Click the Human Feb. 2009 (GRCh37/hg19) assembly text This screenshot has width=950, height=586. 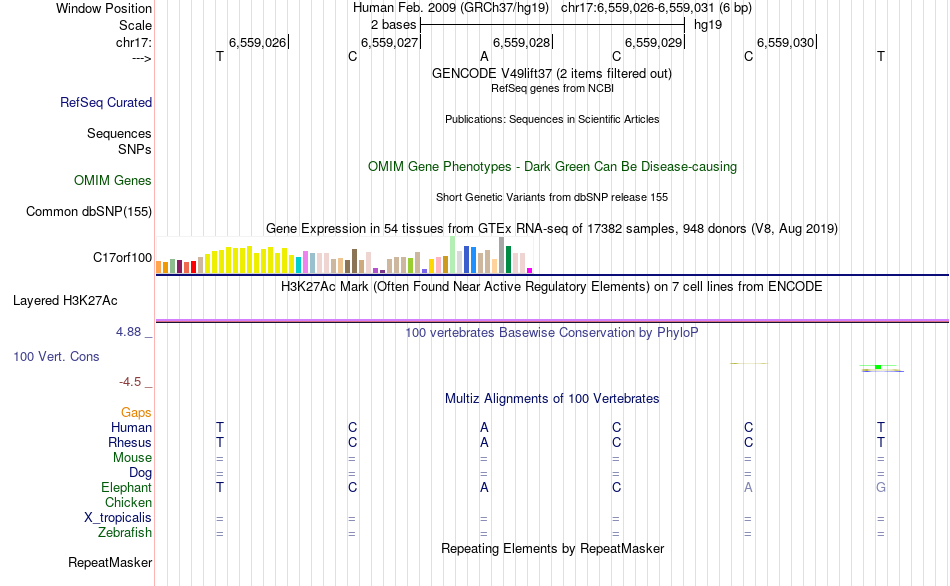point(451,8)
